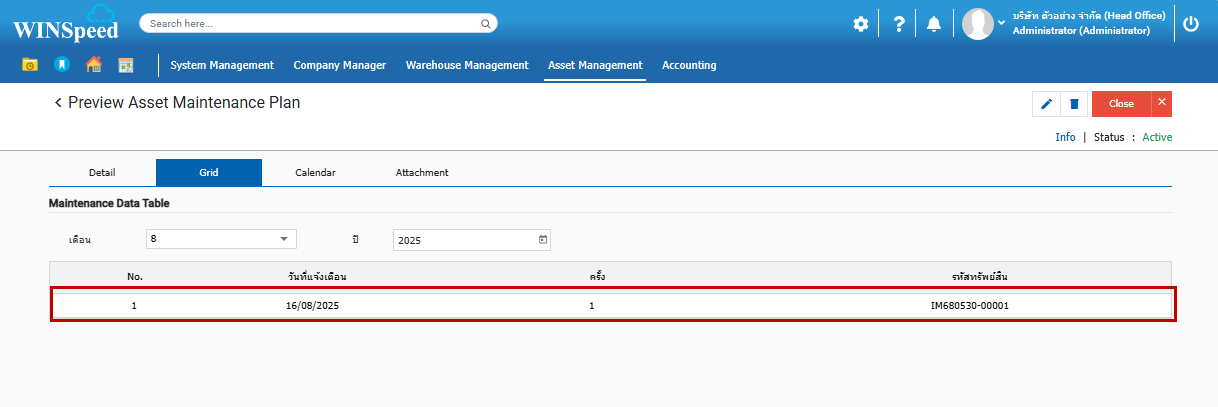The image size is (1218, 407).
Task: Click the blue bookmark icon
Action: click(x=62, y=65)
